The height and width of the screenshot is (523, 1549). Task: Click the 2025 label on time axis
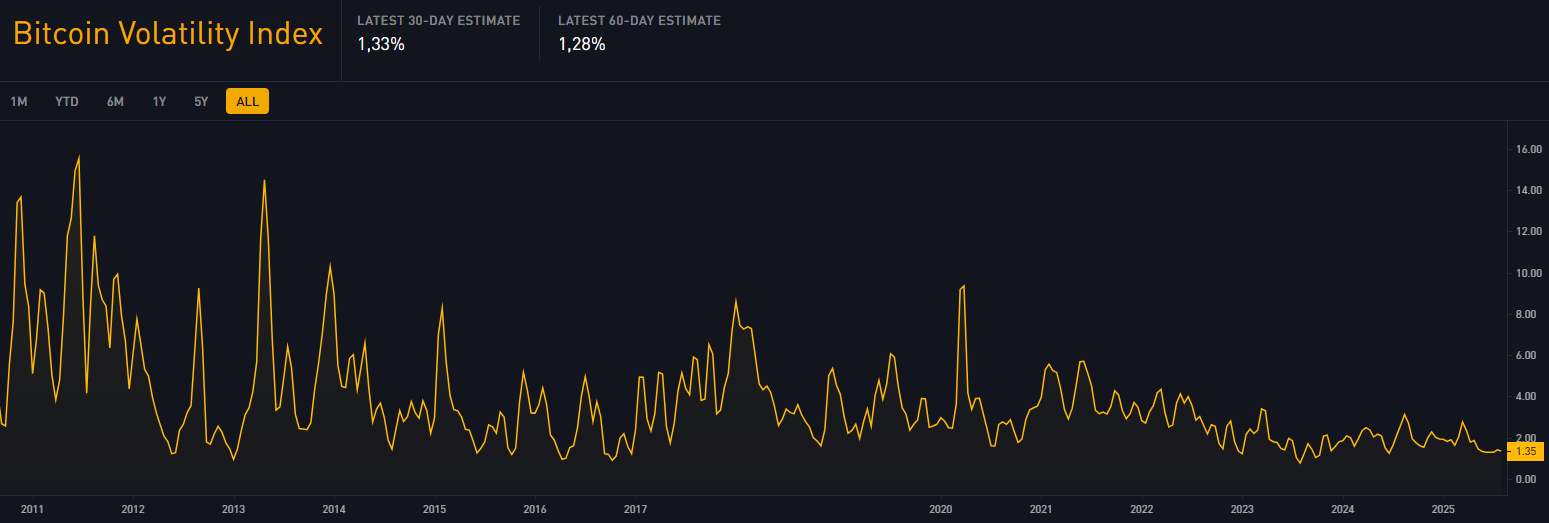(x=1443, y=509)
